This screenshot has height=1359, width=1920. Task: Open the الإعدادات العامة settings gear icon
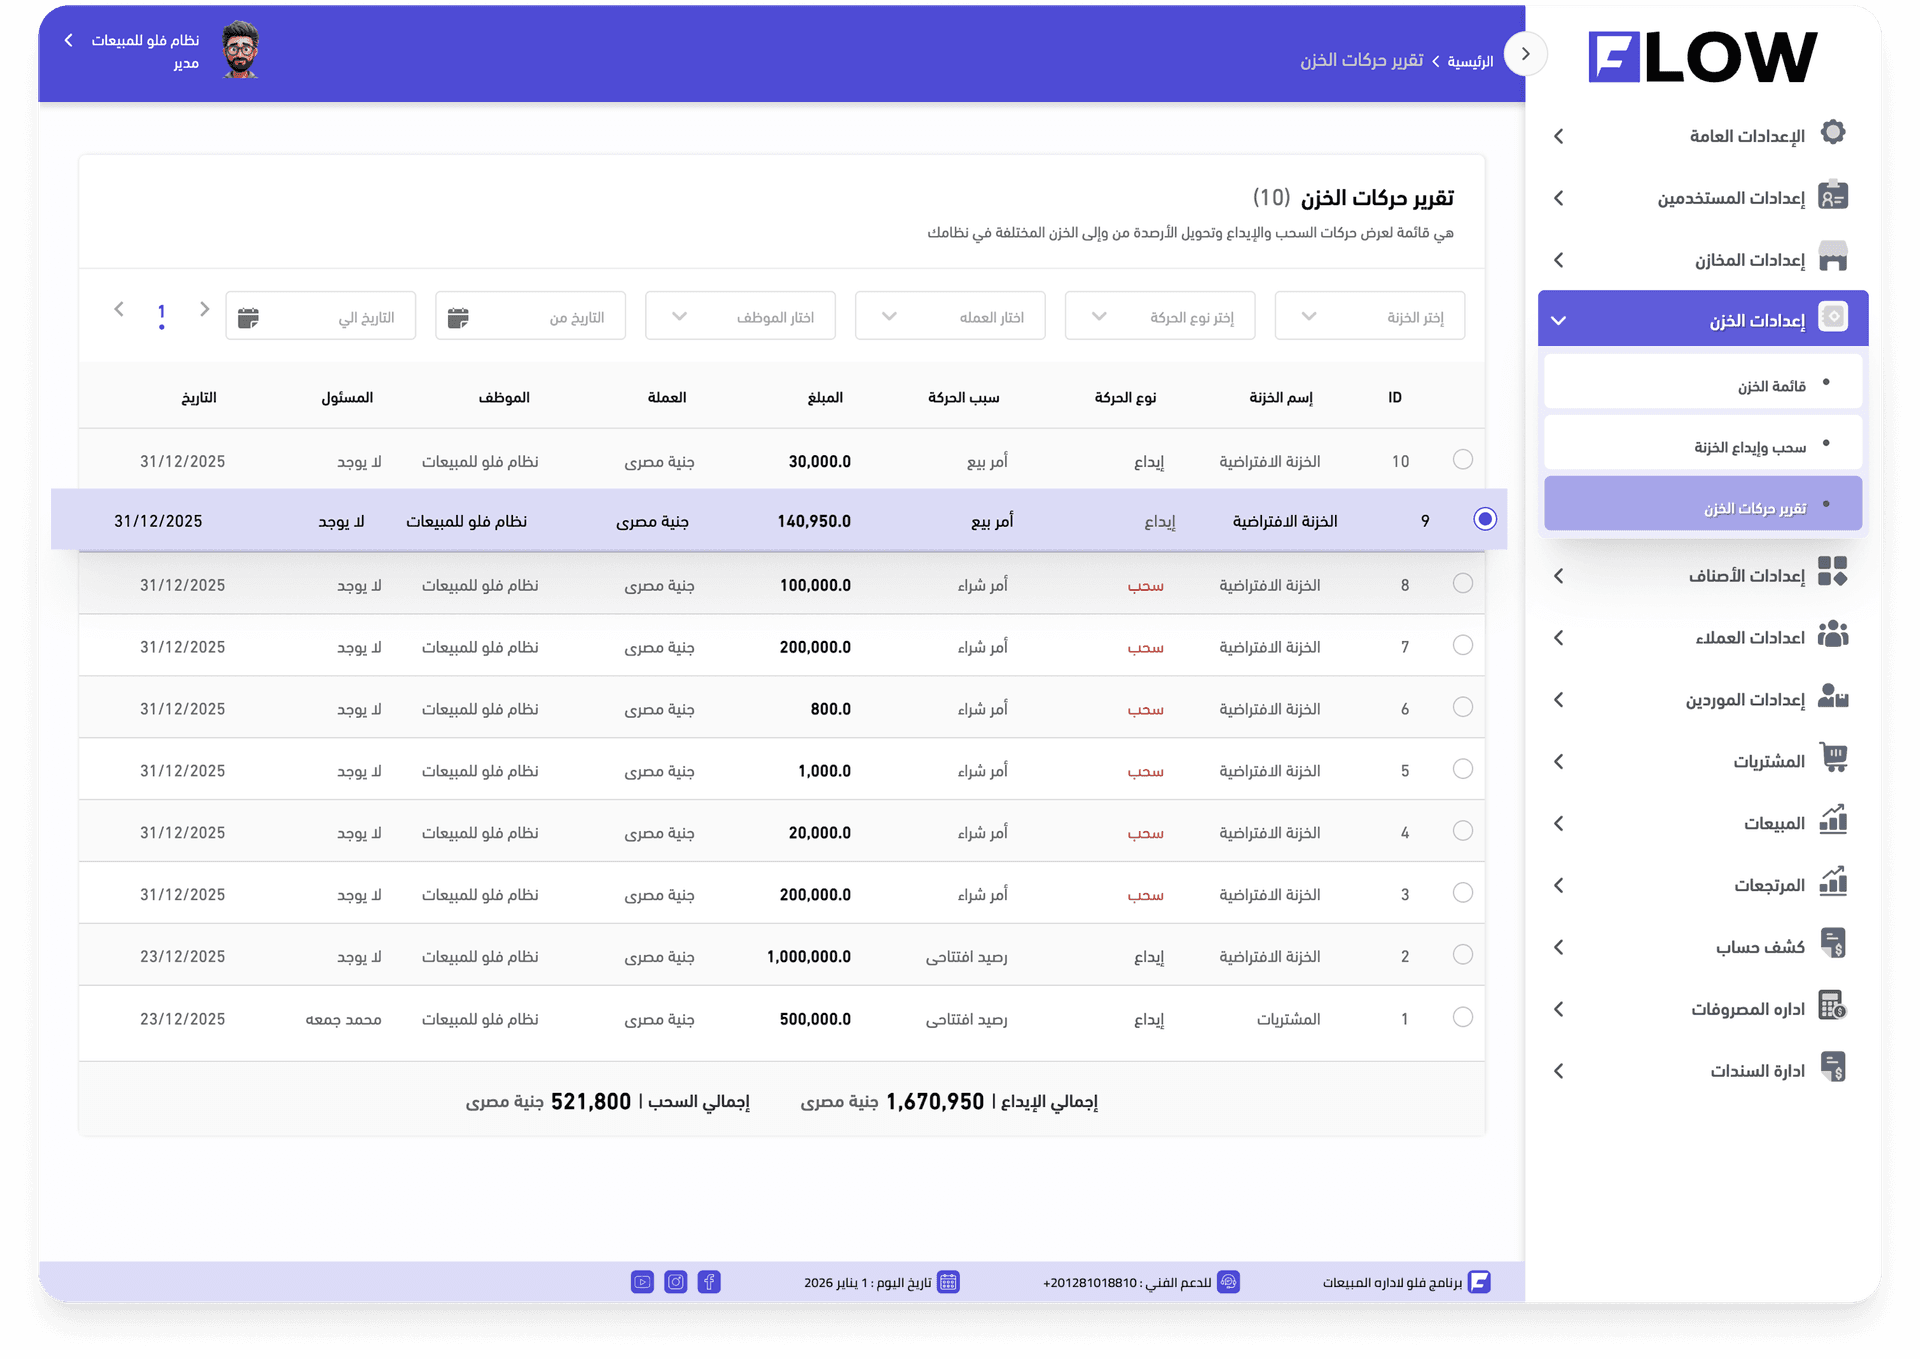pos(1834,131)
